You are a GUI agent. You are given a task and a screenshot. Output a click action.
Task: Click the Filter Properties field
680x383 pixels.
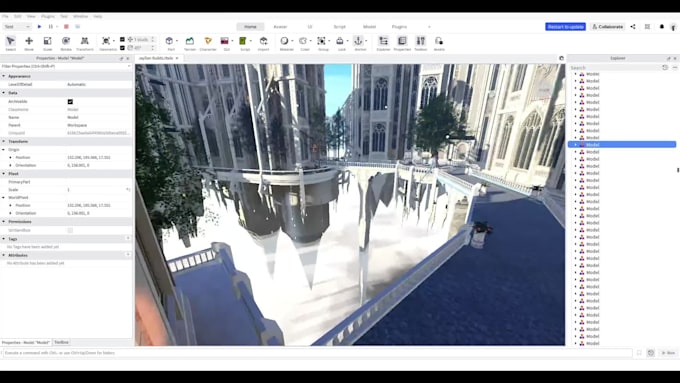coord(66,66)
